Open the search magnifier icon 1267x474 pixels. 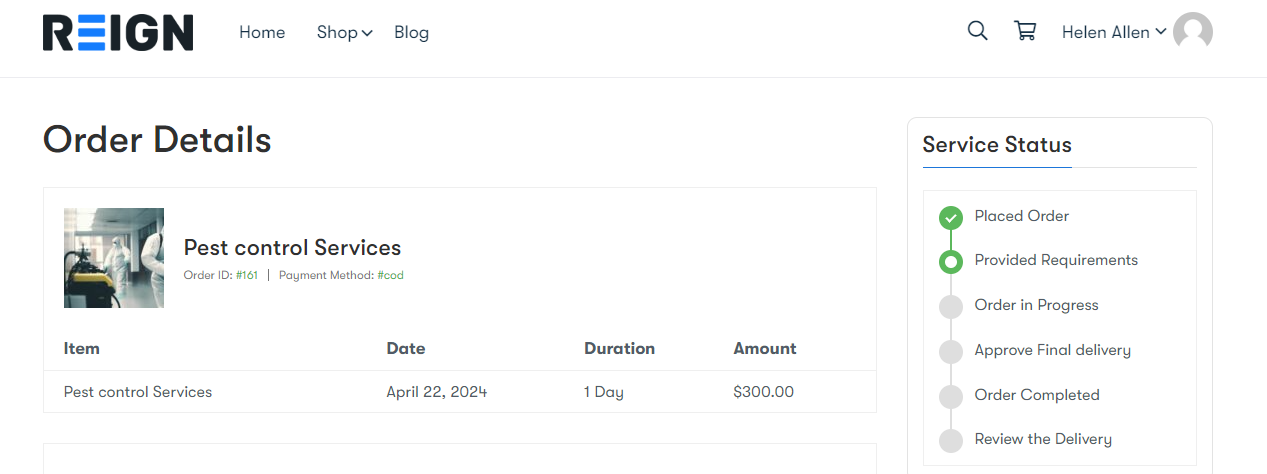(x=977, y=31)
